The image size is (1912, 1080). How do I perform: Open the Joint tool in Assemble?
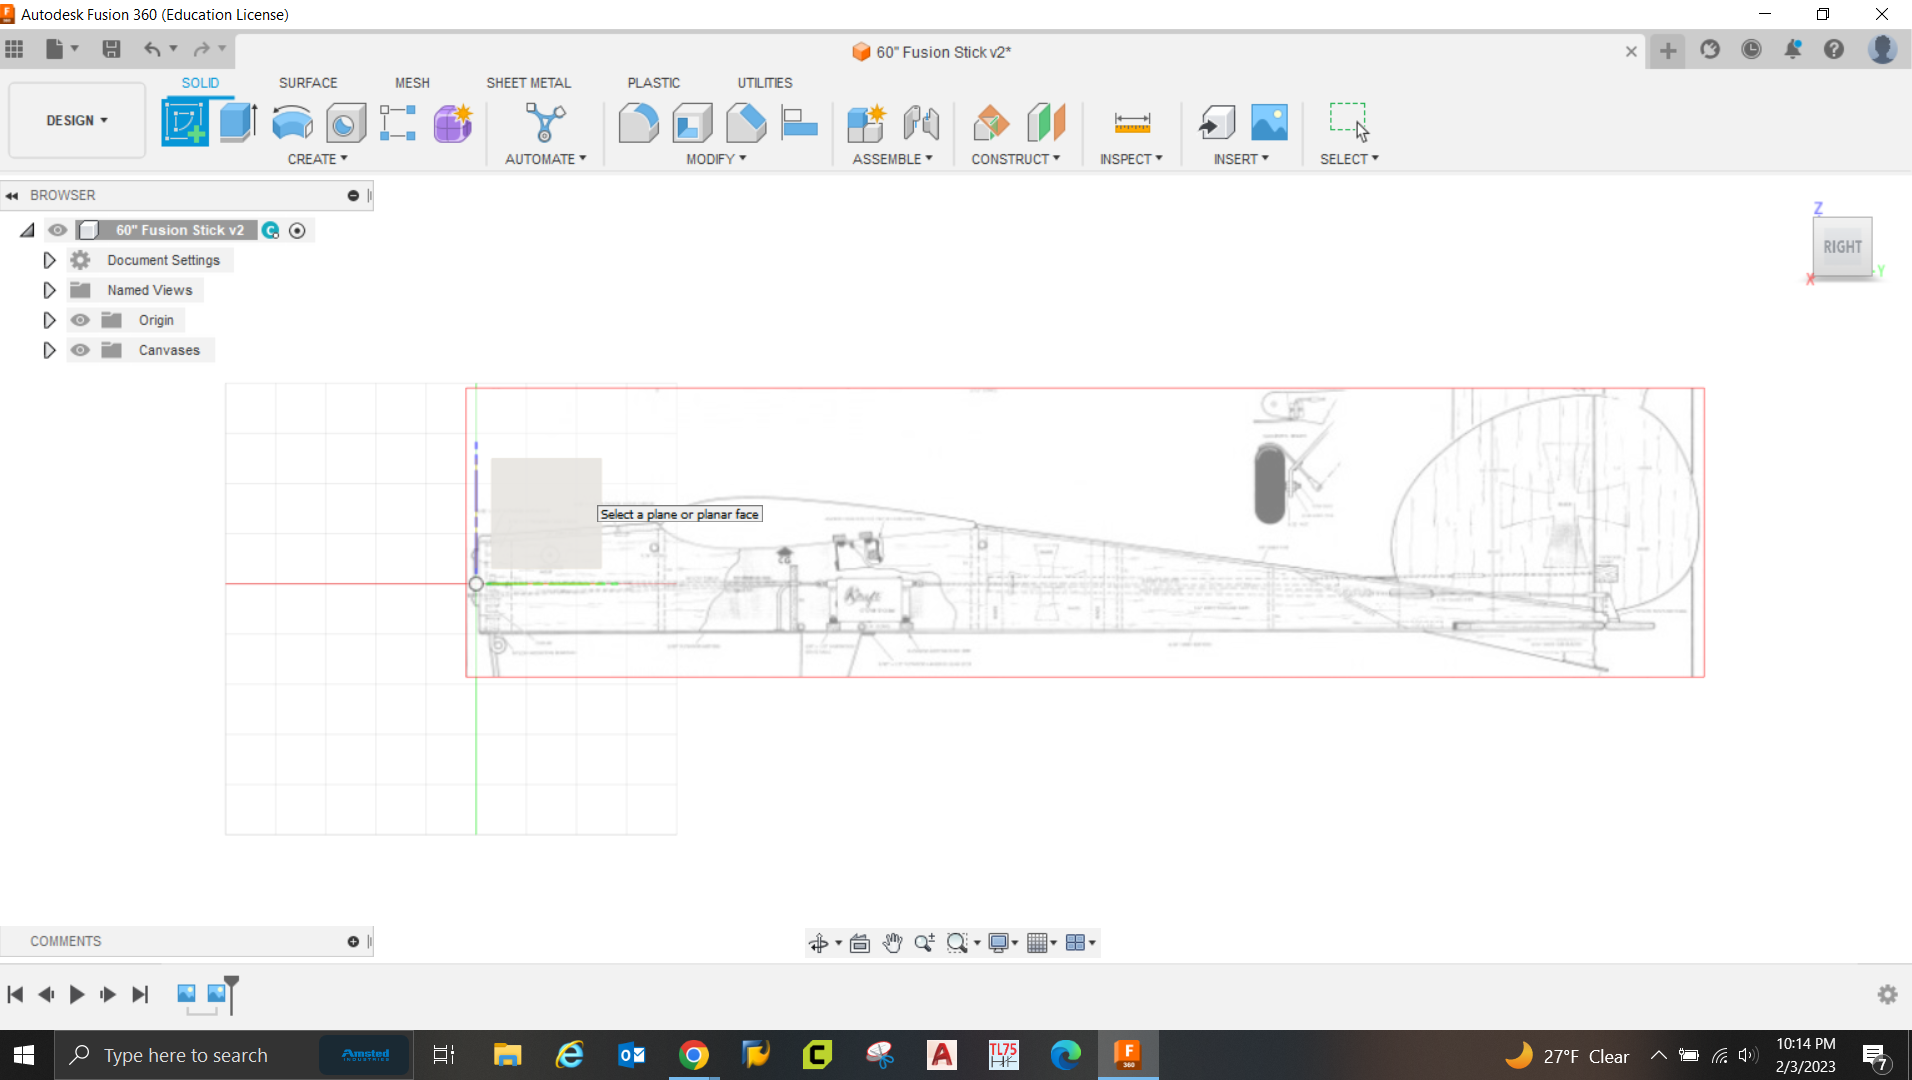[x=921, y=123]
